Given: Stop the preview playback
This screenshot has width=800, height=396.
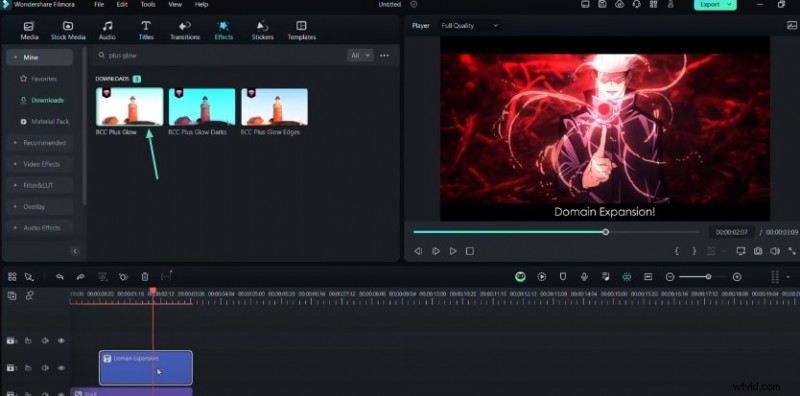Looking at the screenshot, I should (470, 251).
